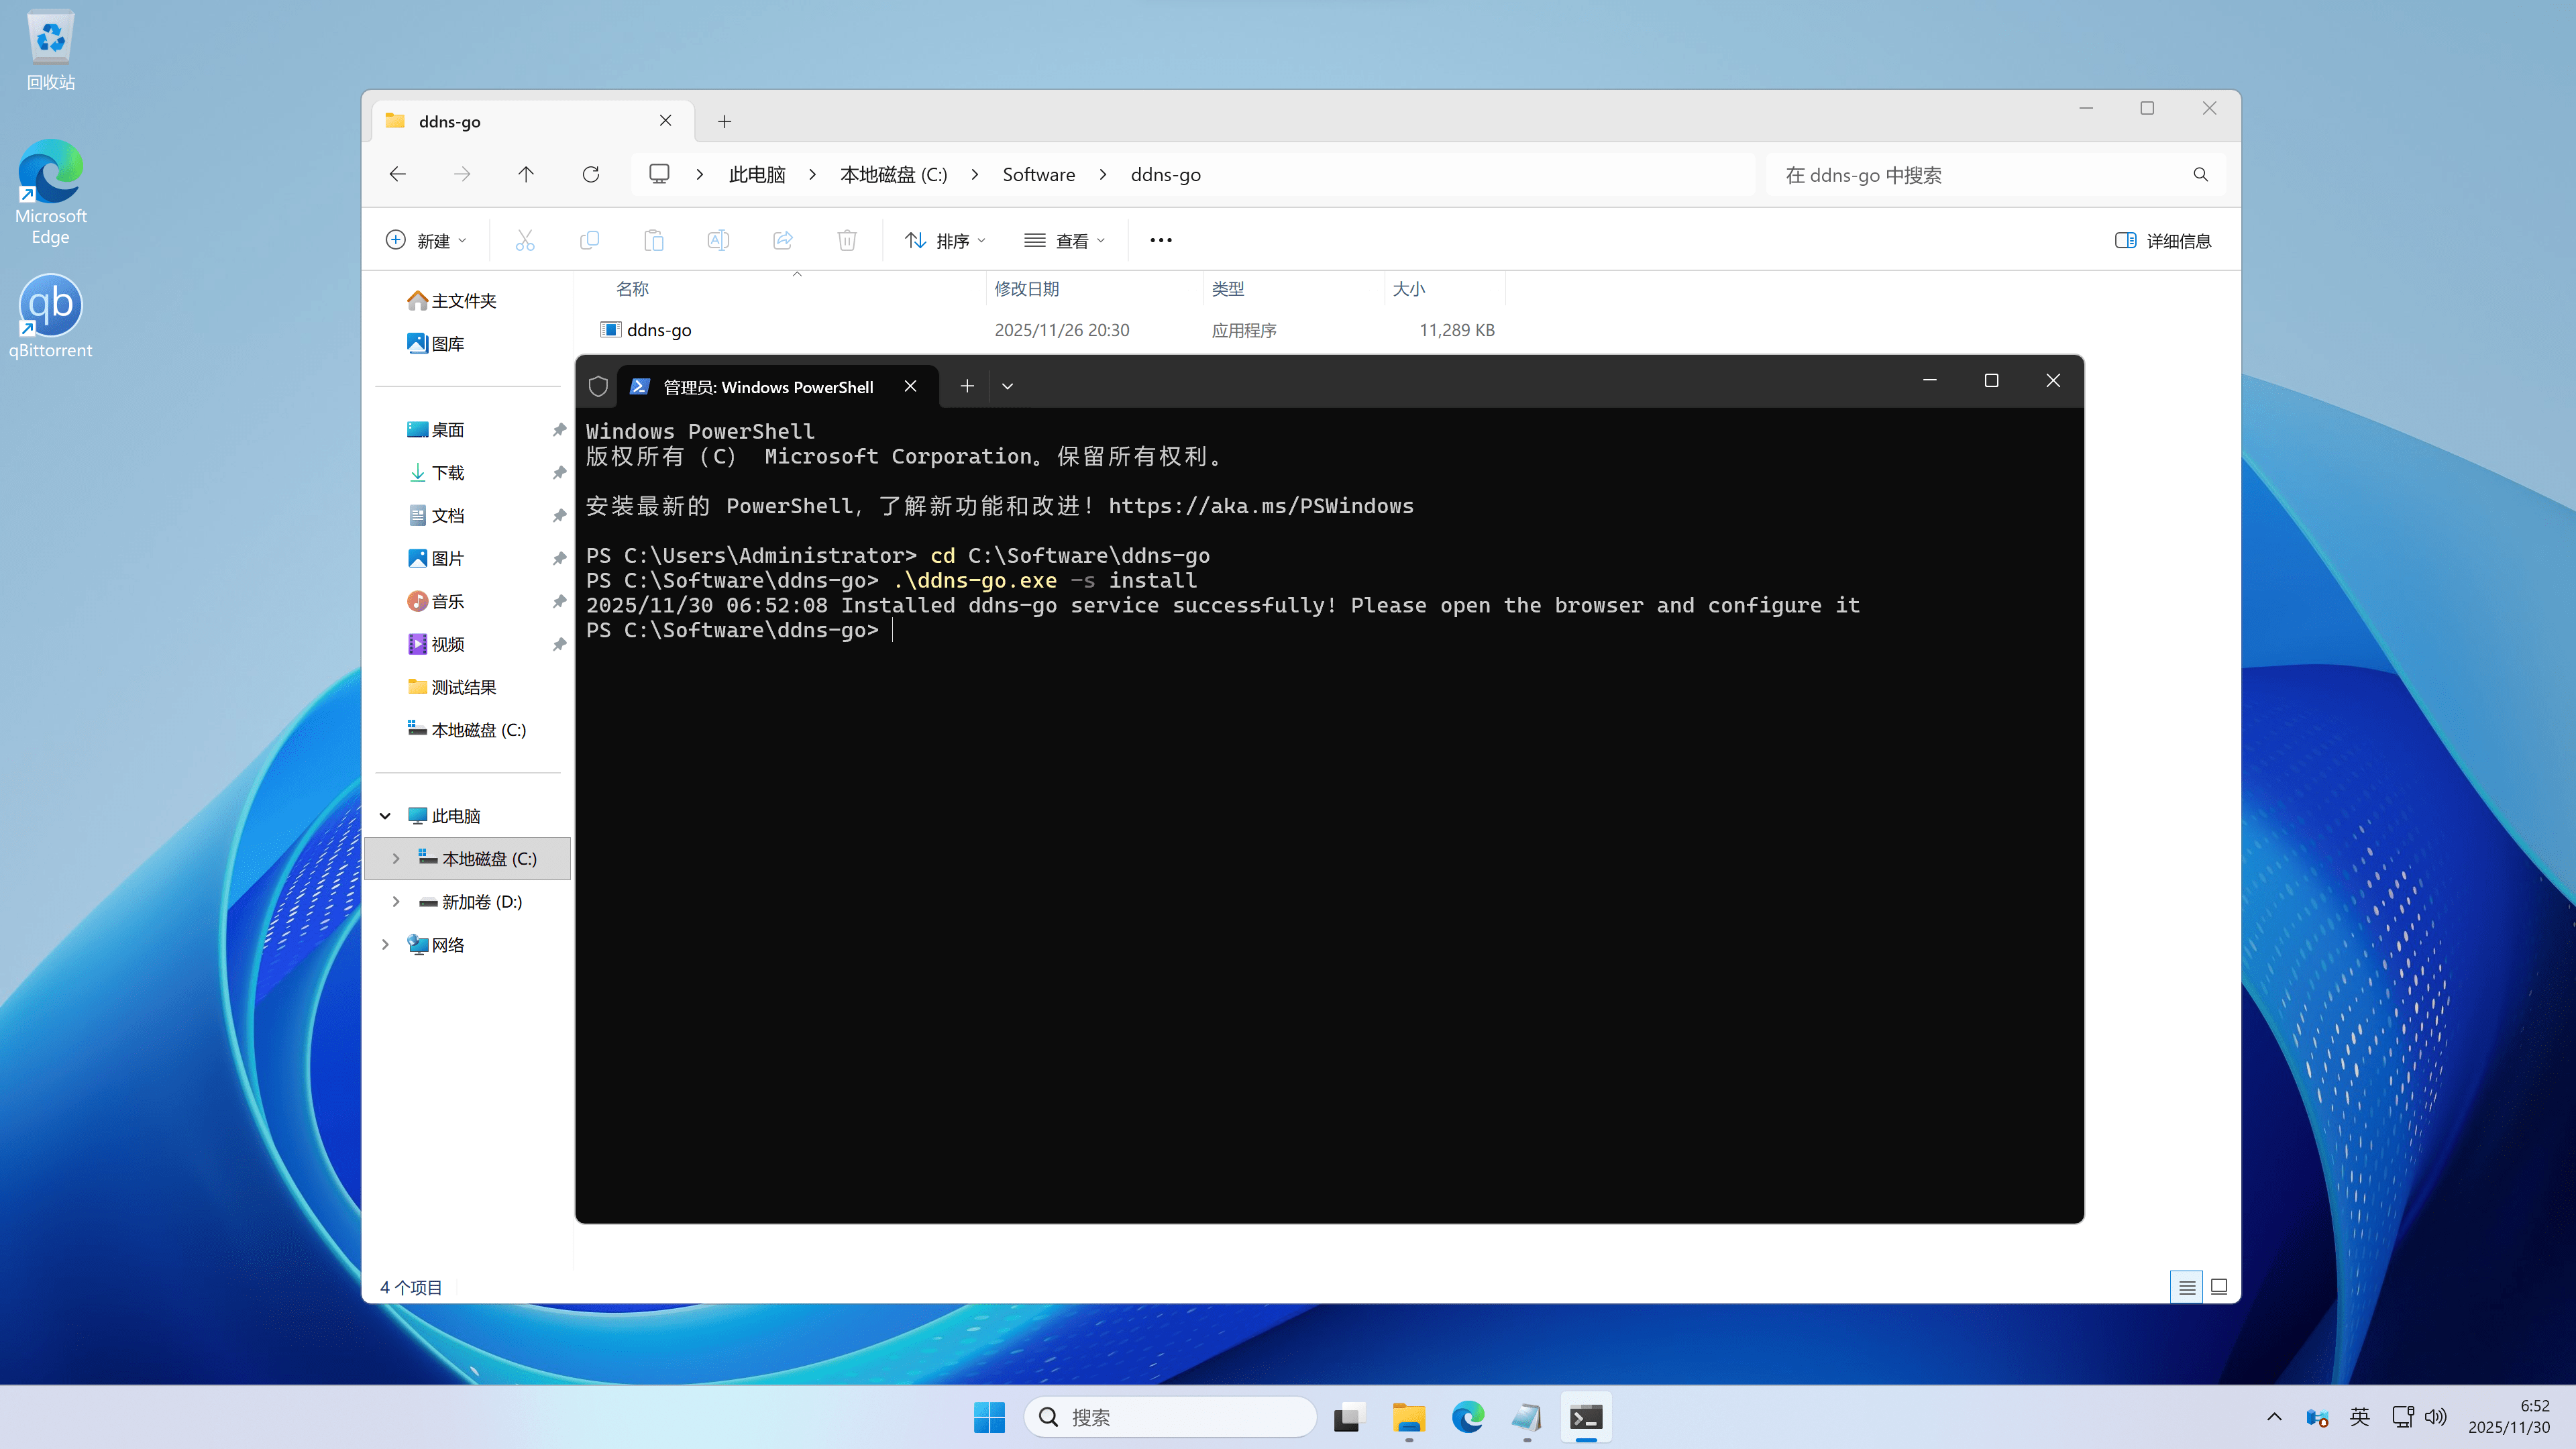
Task: Click the Refresh icon in Explorer
Action: pyautogui.click(x=591, y=174)
